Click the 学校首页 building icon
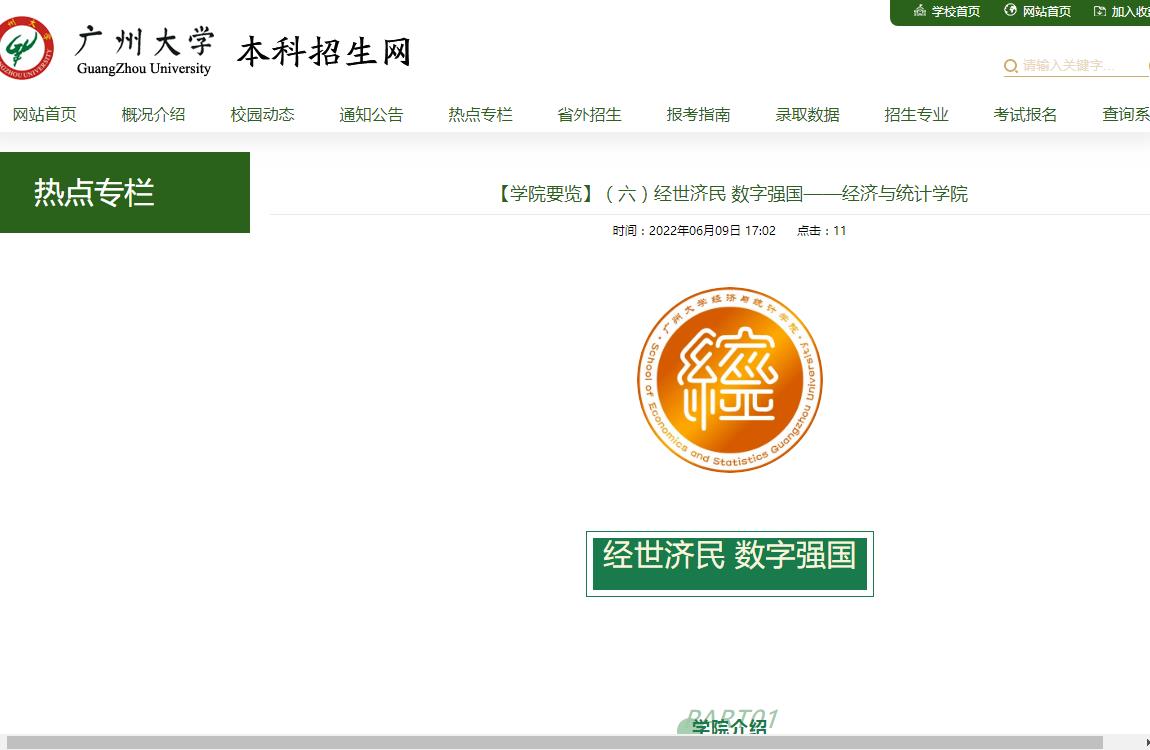Viewport: 1150px width, 750px height. (x=920, y=10)
